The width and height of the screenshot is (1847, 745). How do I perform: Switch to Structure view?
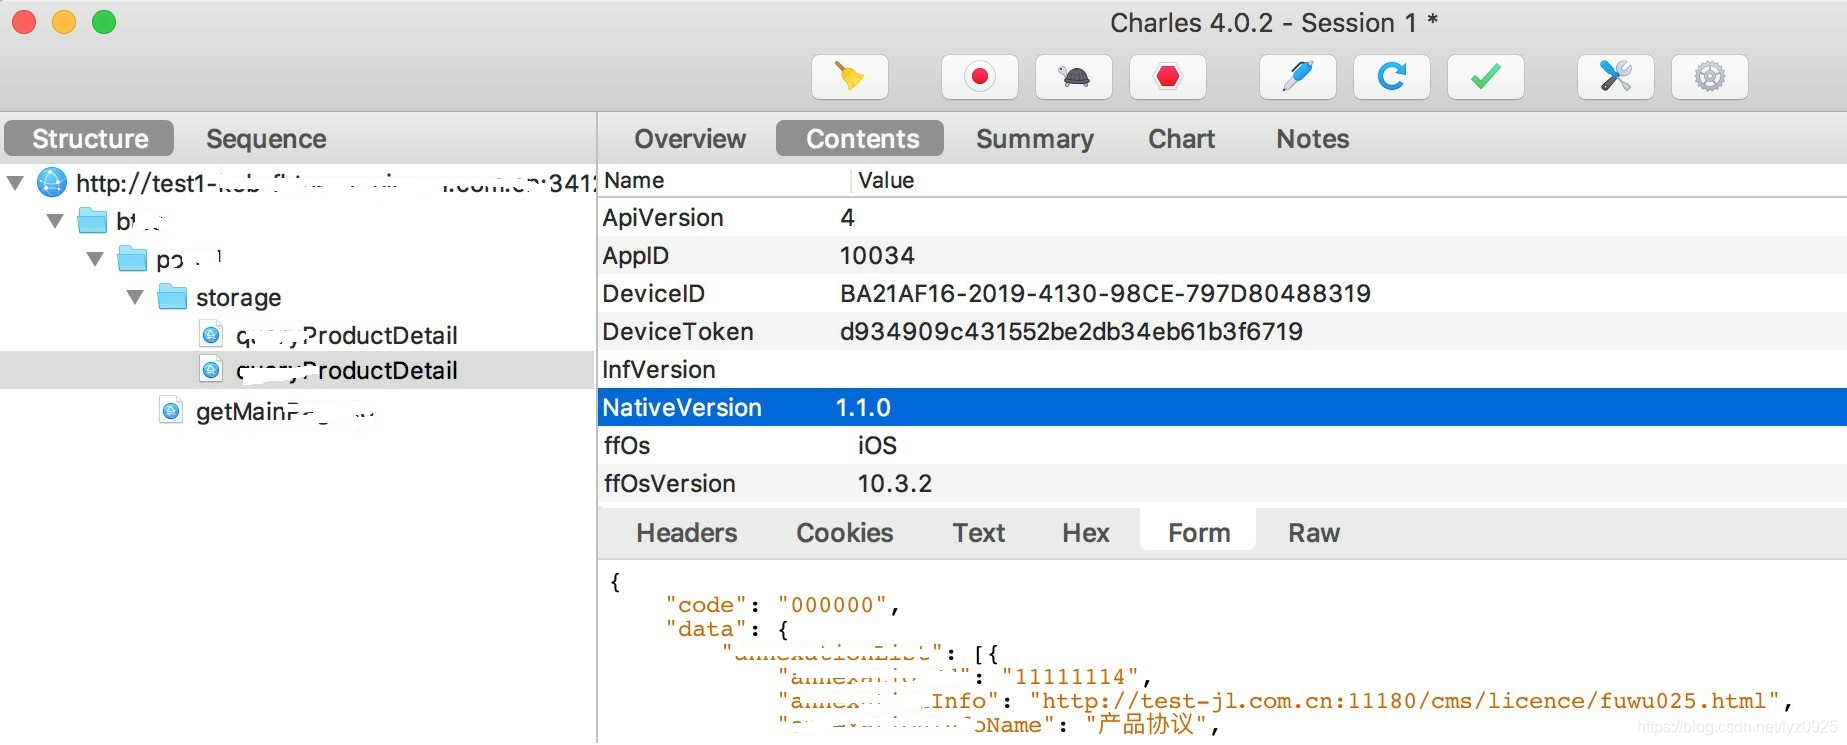click(90, 138)
